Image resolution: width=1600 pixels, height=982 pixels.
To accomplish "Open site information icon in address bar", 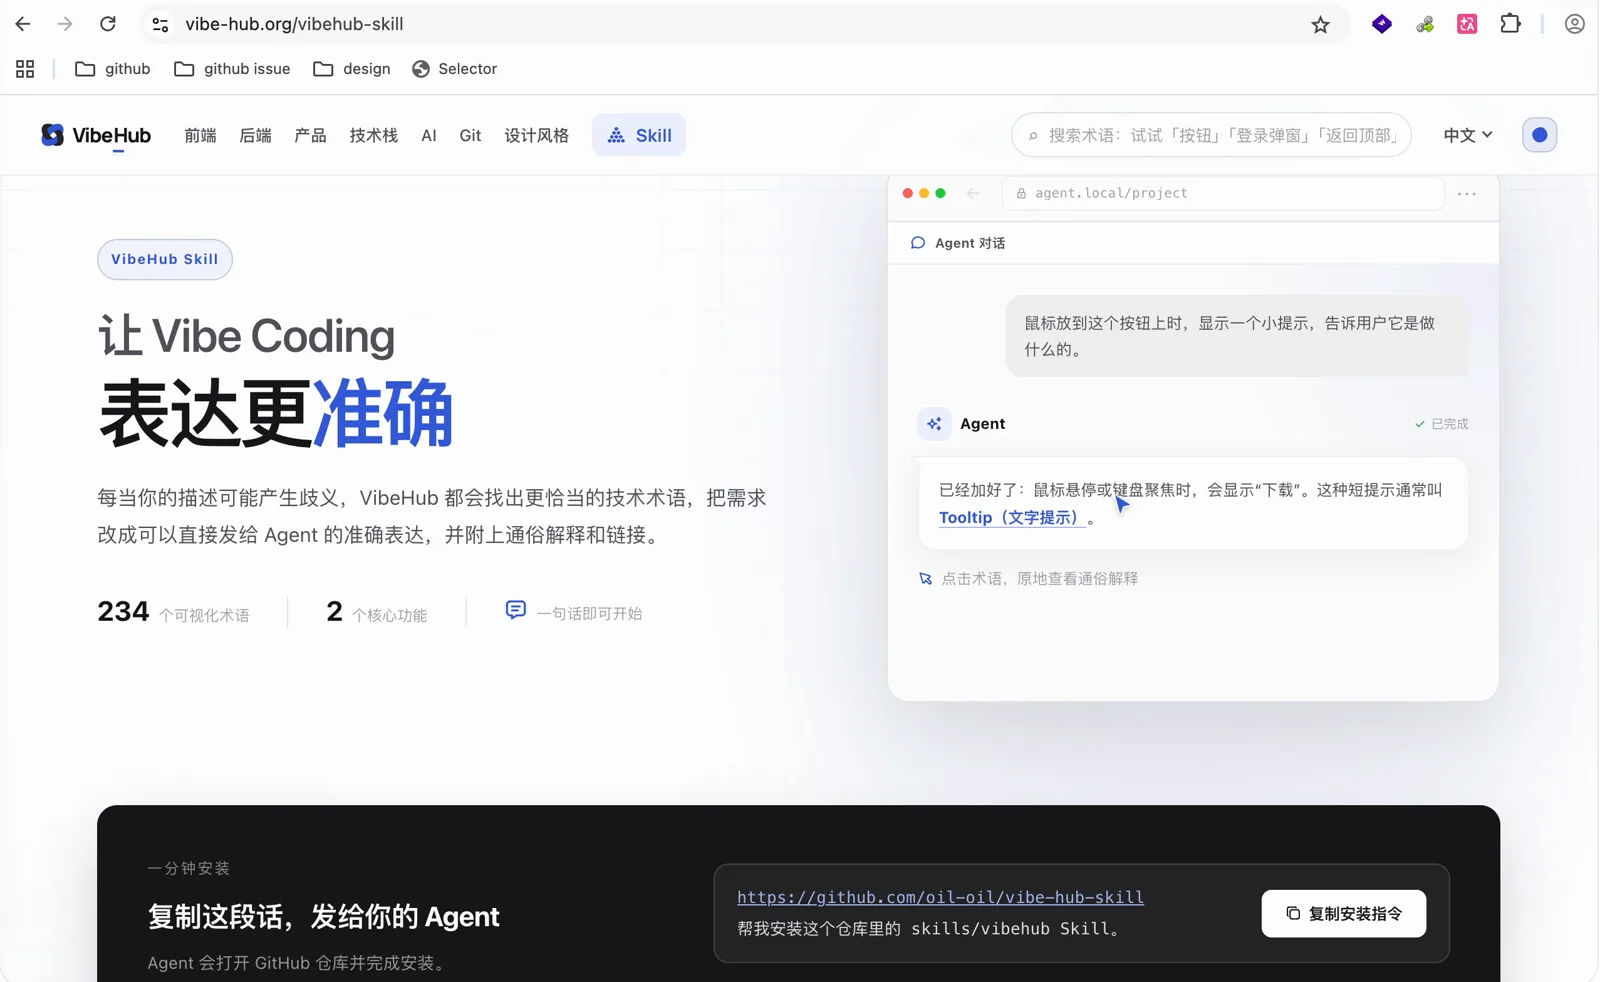I will click(x=160, y=24).
